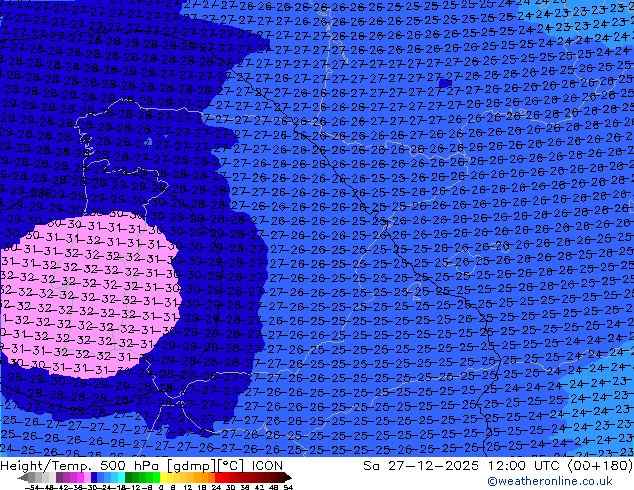Viewport: 634px width, 490px height.
Task: Pick the yellow legend swatch above 0
Action: 163,477
